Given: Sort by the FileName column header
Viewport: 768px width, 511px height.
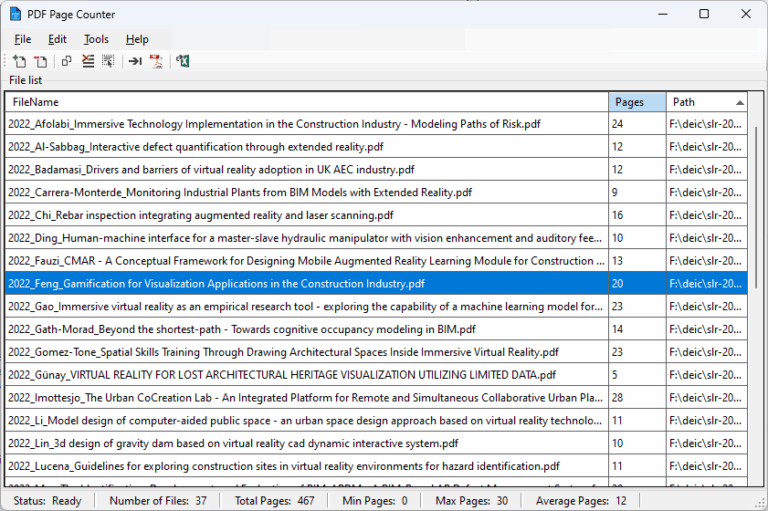Looking at the screenshot, I should 307,102.
